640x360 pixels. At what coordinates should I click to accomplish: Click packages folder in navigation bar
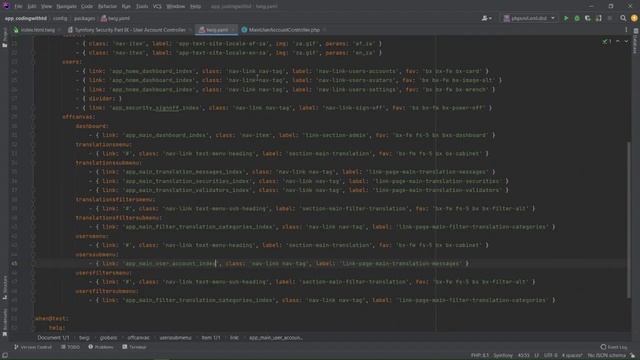click(x=84, y=18)
